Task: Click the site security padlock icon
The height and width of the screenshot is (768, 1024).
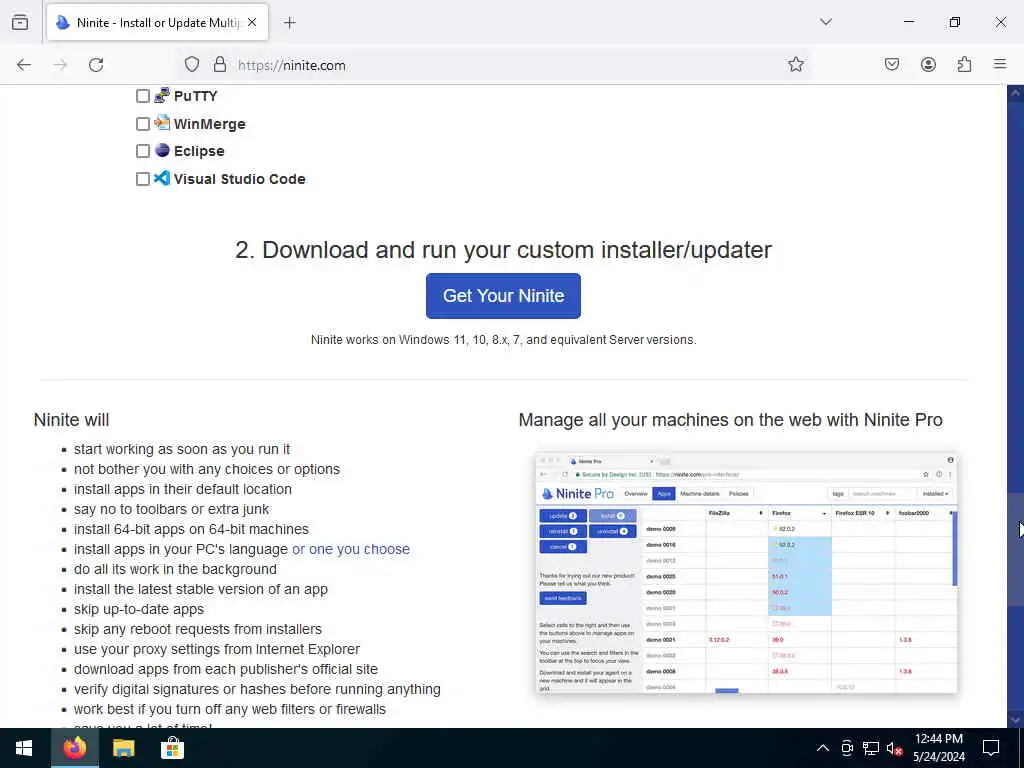Action: [x=220, y=65]
